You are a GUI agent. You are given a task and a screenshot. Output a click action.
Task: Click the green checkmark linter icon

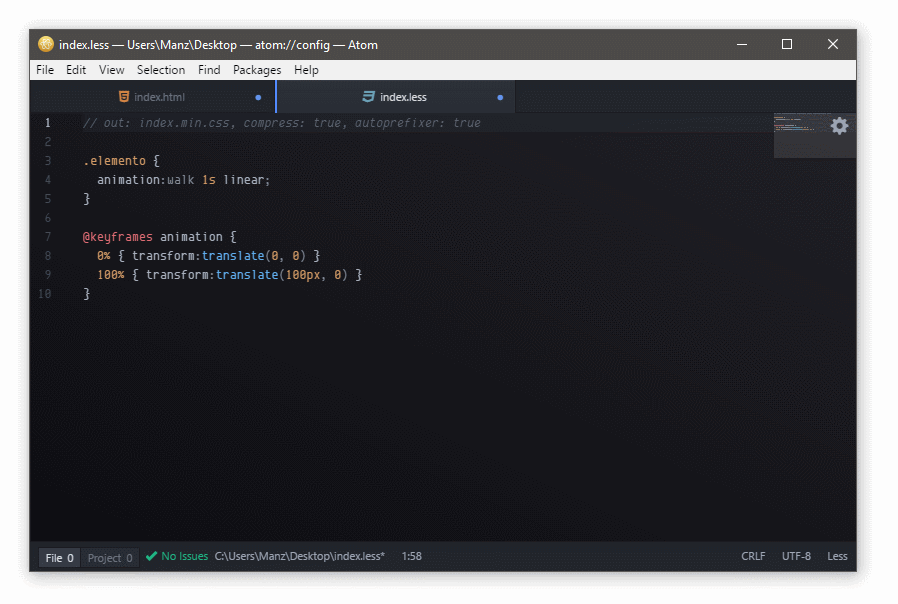pos(151,556)
